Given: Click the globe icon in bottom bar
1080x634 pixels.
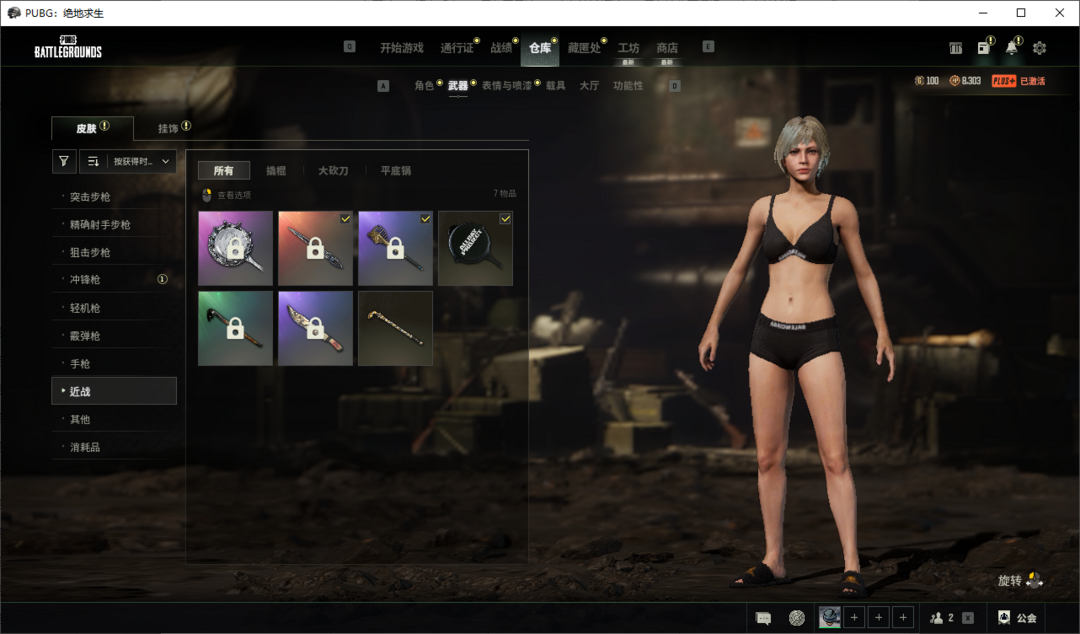Looking at the screenshot, I should coord(797,618).
